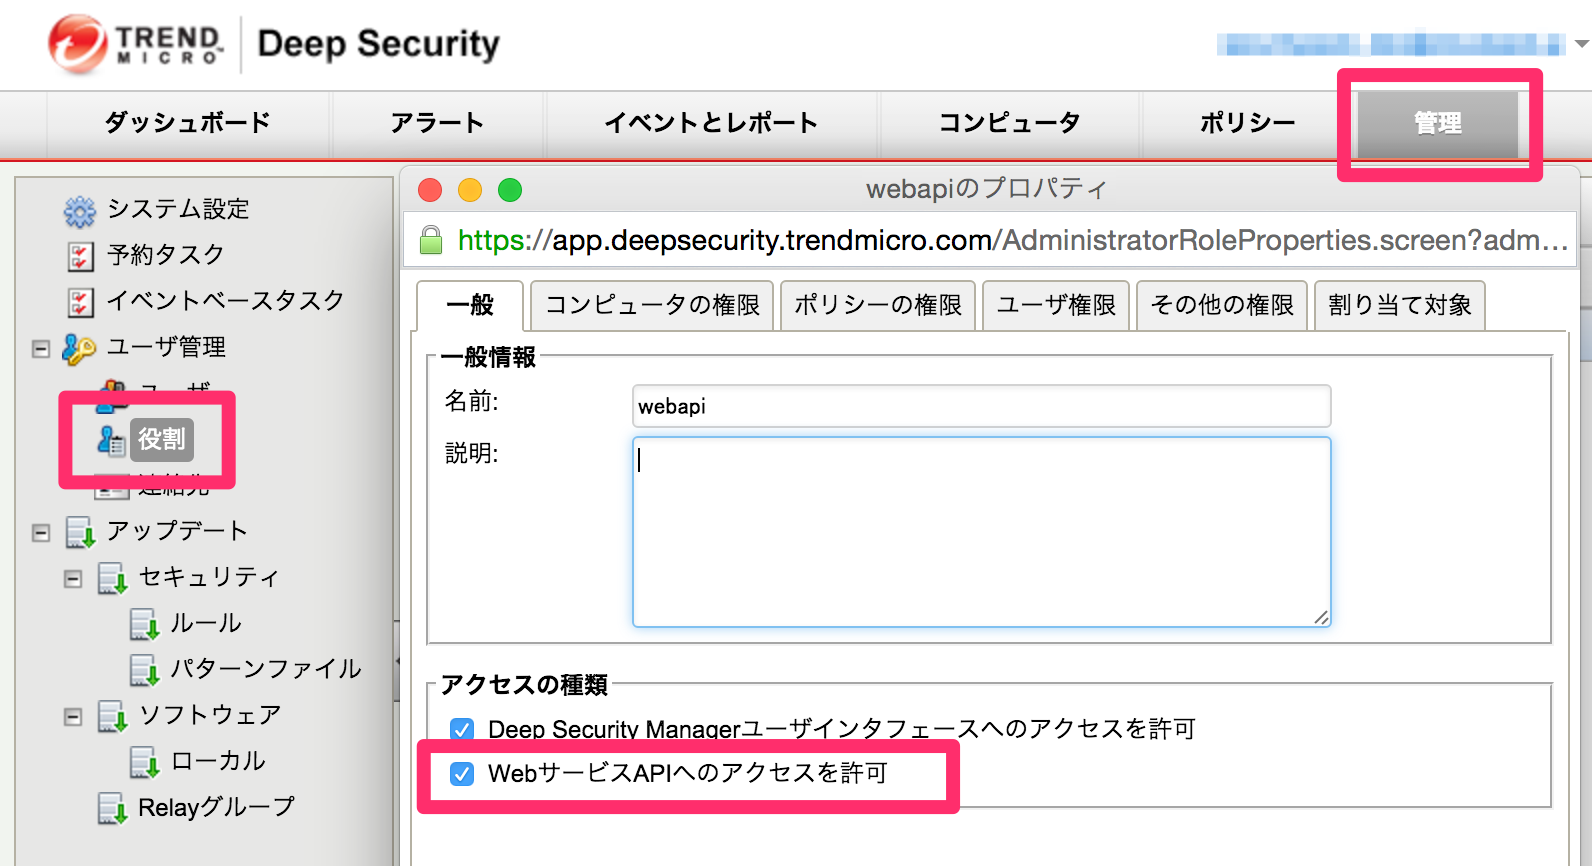Screen dimensions: 1592x866
Task: Select パターンファイル in the sidebar
Action: pyautogui.click(x=266, y=669)
